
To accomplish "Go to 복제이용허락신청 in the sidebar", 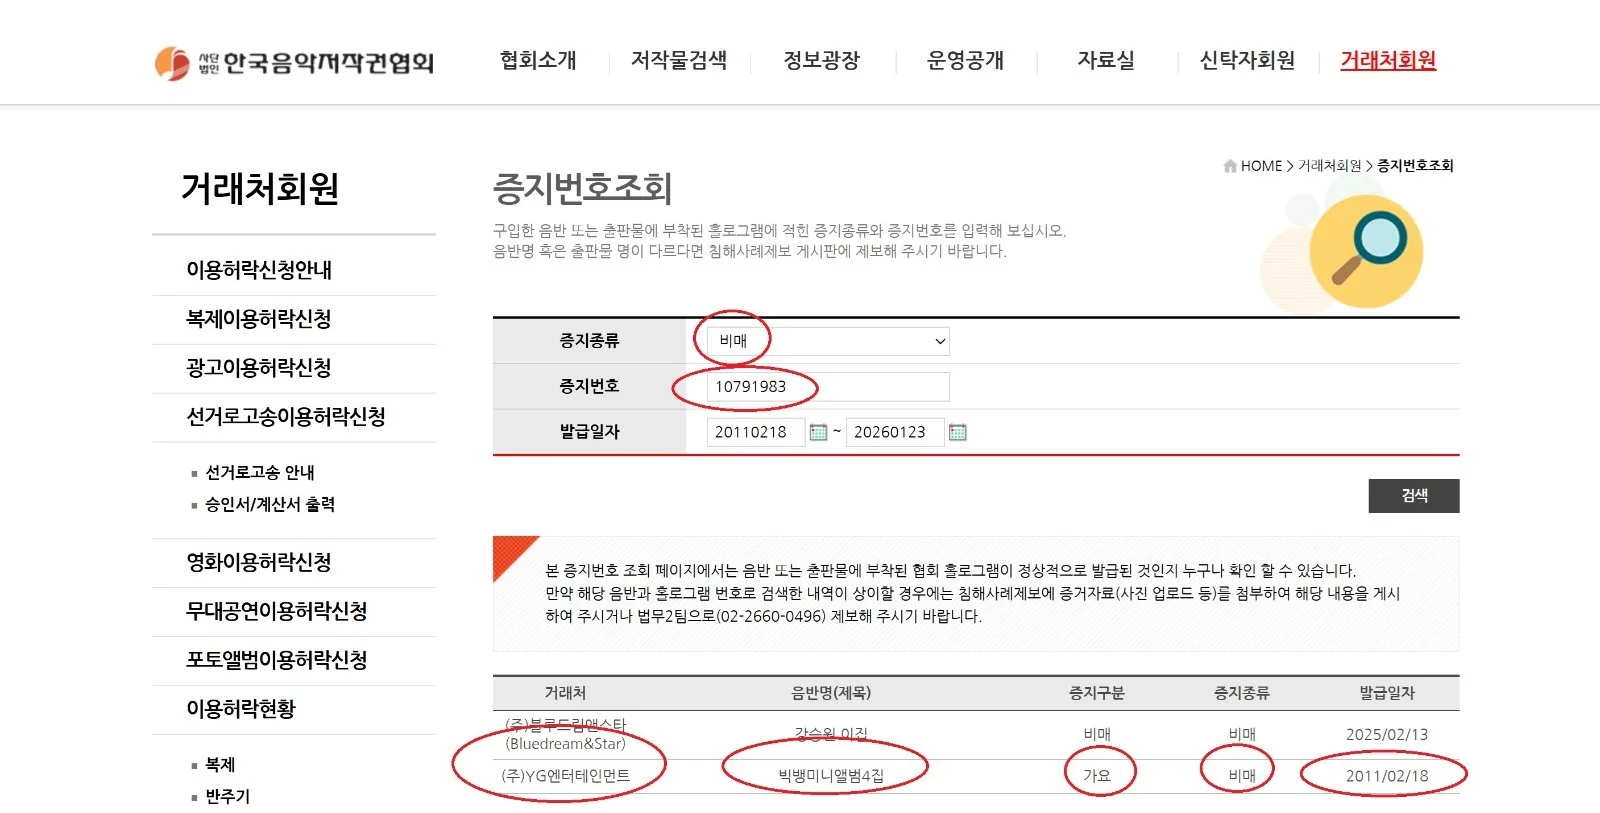I will pyautogui.click(x=259, y=319).
